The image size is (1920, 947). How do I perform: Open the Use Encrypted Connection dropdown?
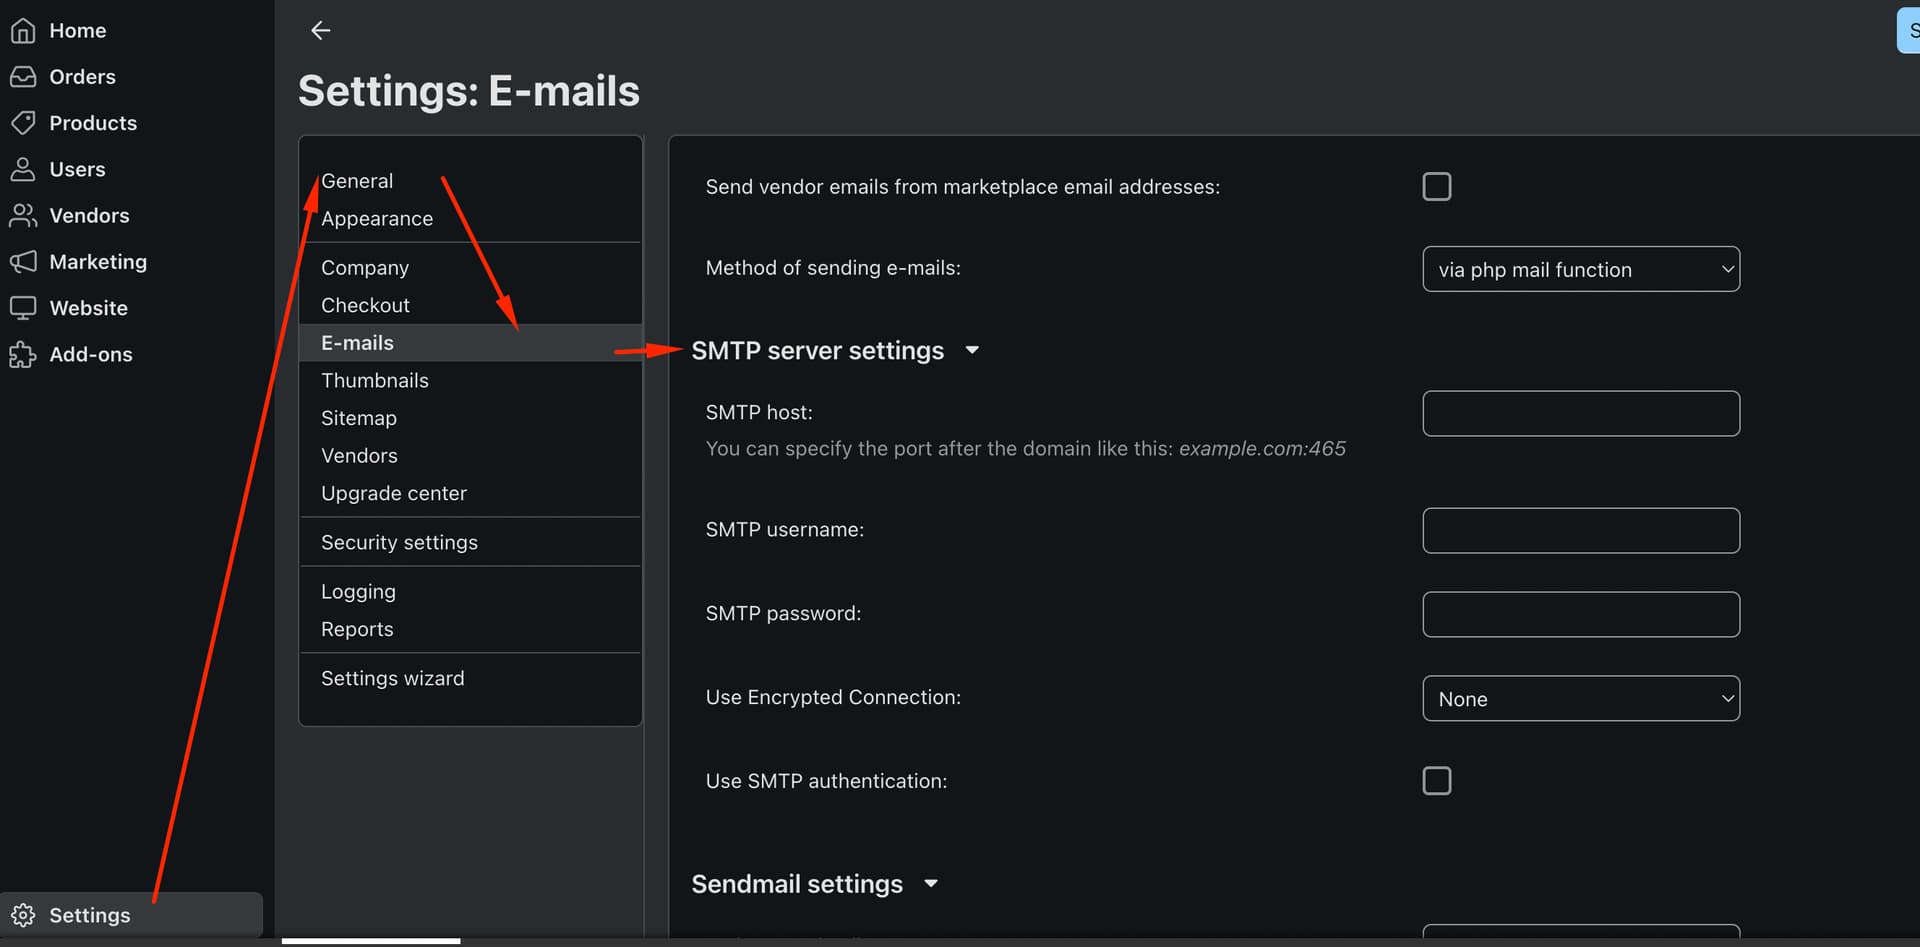[1580, 699]
